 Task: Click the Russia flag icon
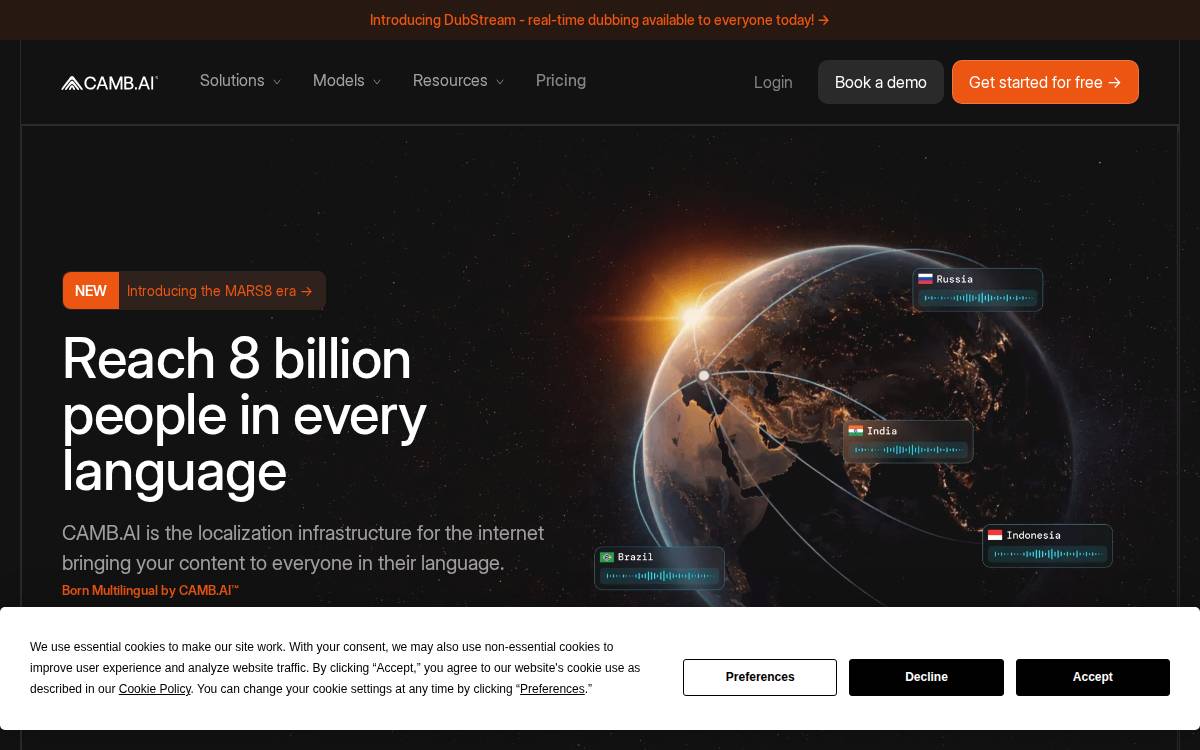925,279
